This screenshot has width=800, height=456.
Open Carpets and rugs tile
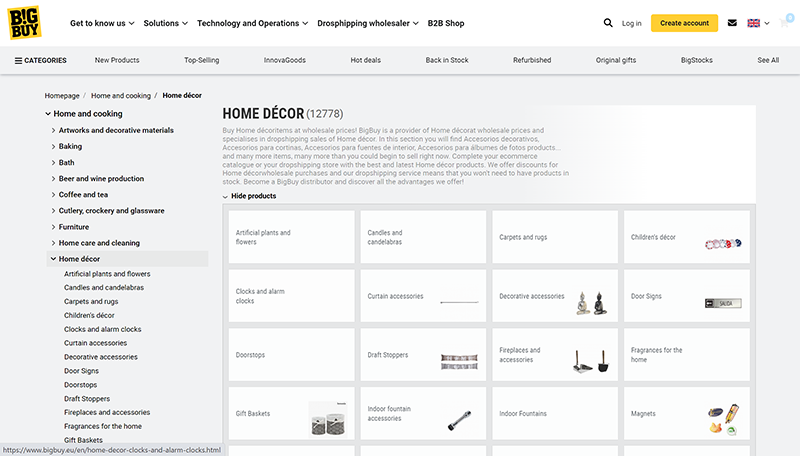[x=555, y=237]
